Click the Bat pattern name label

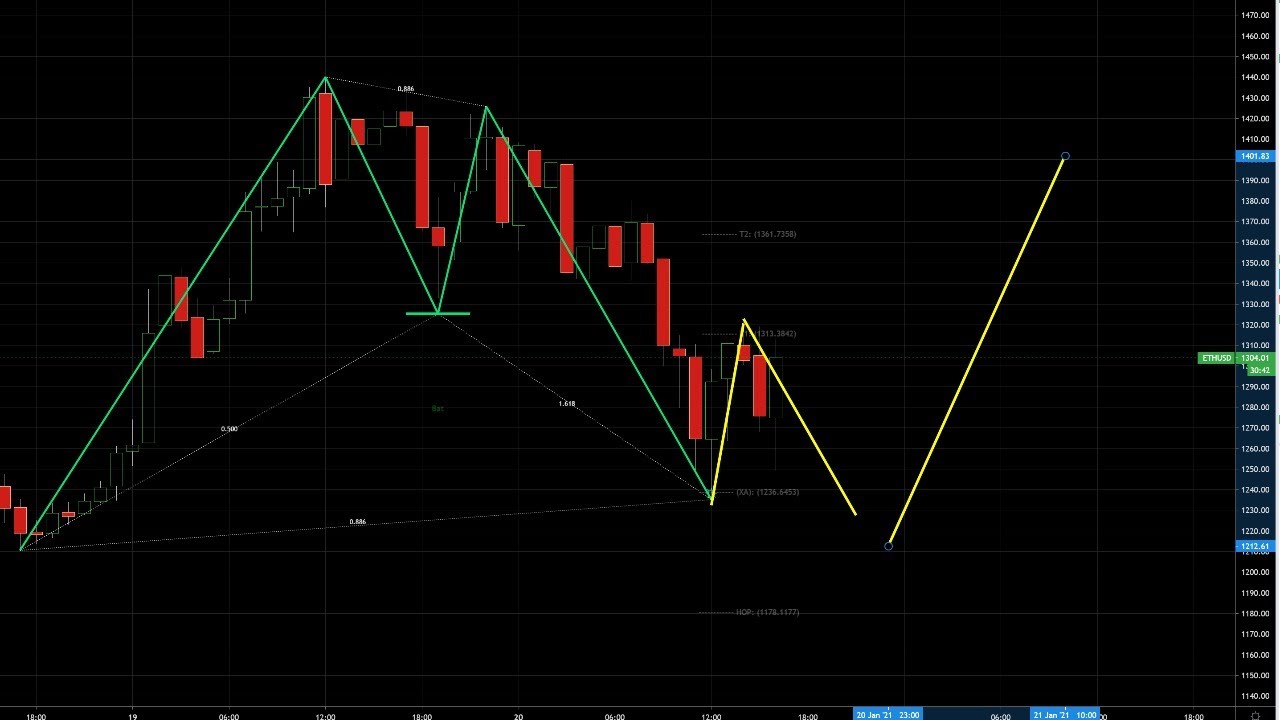point(437,409)
